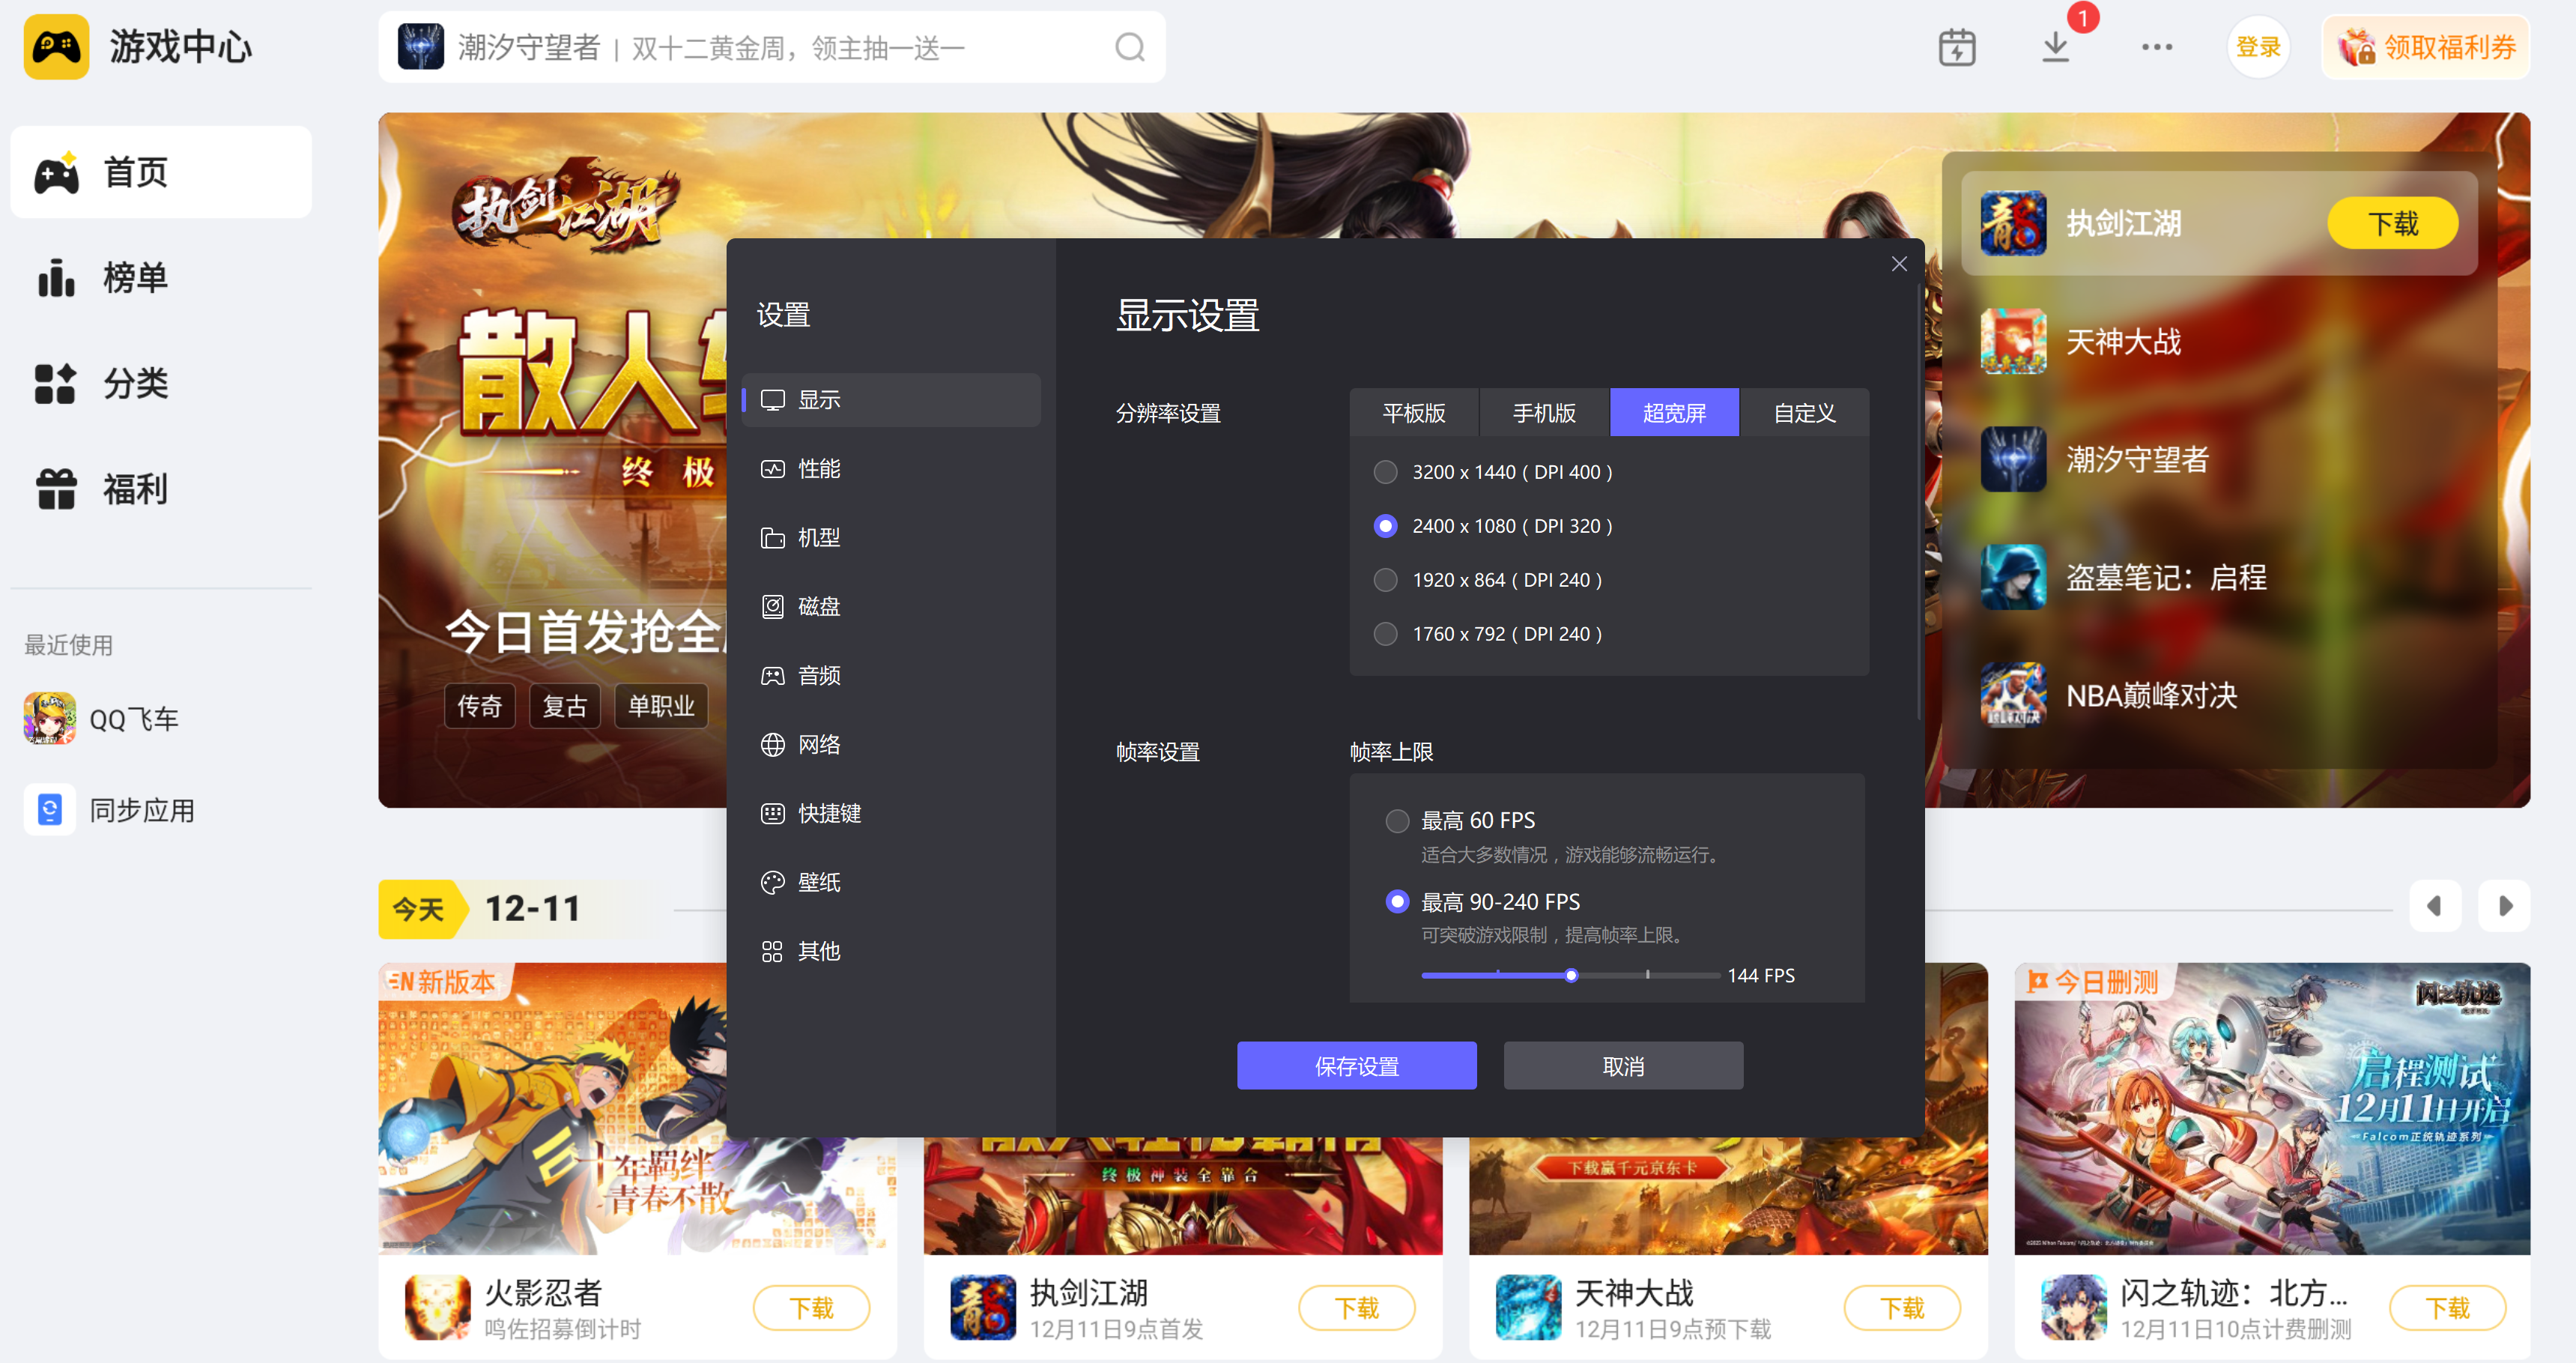Choose 最高 60 FPS frame rate
Viewport: 2576px width, 1363px height.
[x=1397, y=821]
